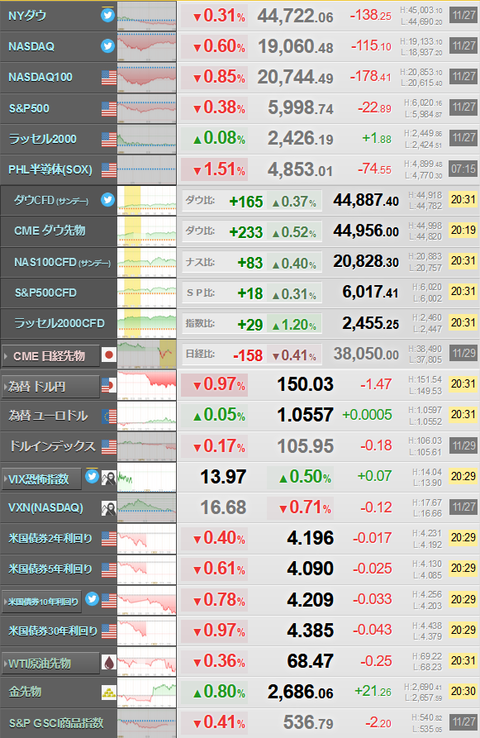The width and height of the screenshot is (480, 738).
Task: Click the US flag icon beside 米国債券5年利回り
Action: coord(109,570)
